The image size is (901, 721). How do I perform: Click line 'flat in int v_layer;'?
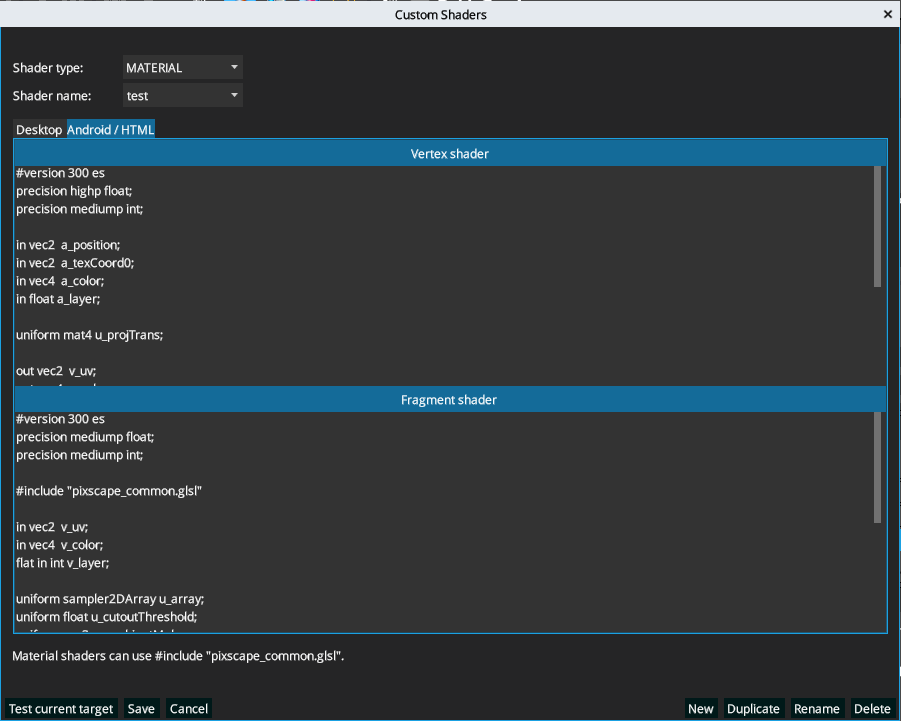(63, 562)
